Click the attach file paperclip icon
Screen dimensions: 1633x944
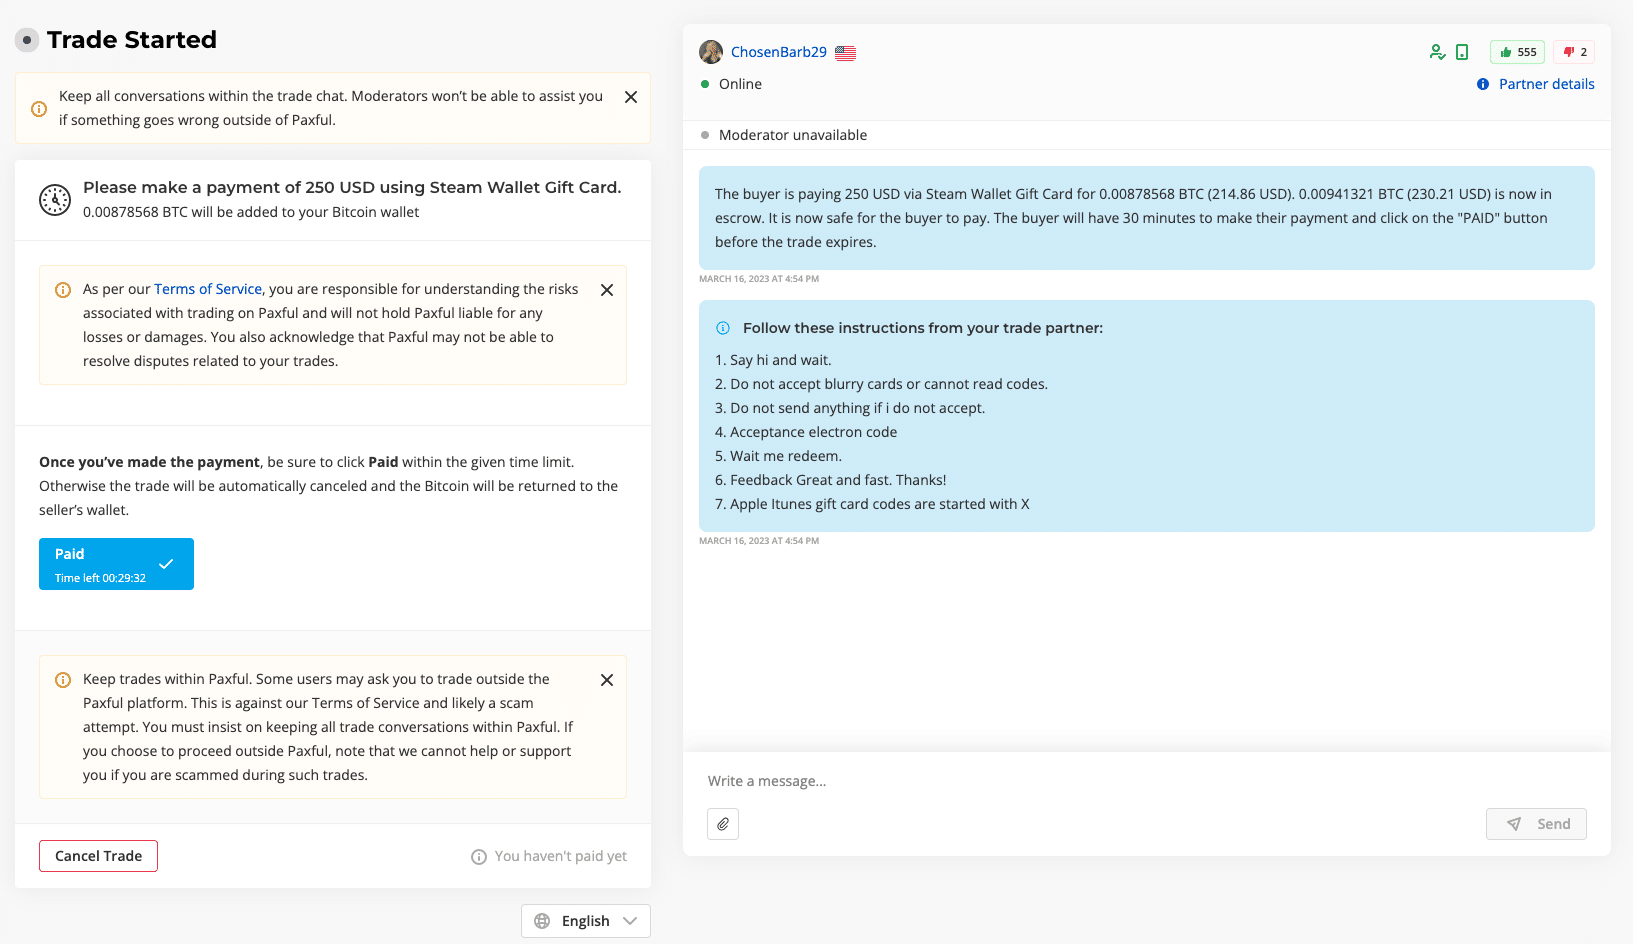click(x=723, y=824)
